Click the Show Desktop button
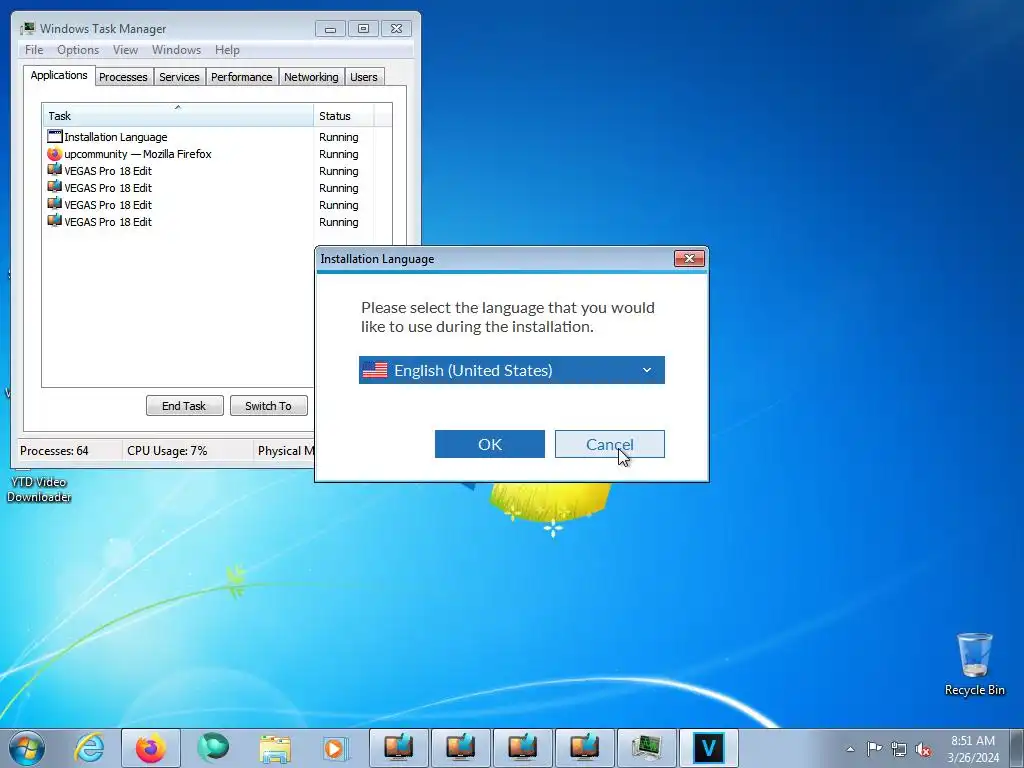This screenshot has height=768, width=1024. (x=1017, y=748)
